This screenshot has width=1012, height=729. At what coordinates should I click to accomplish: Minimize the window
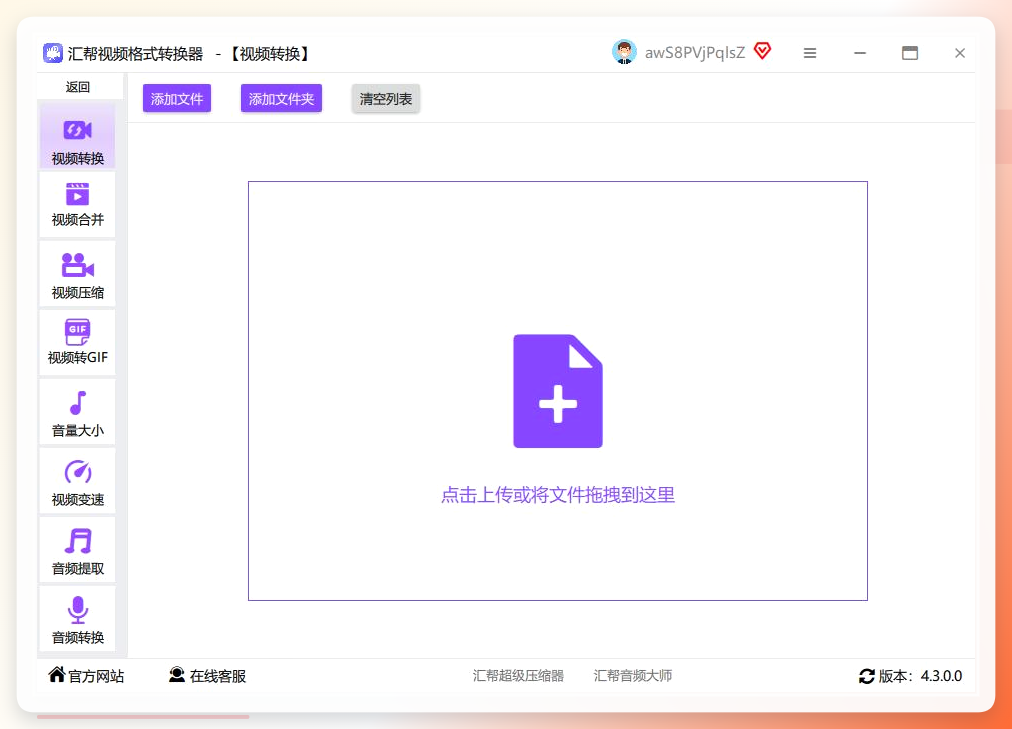coord(860,53)
